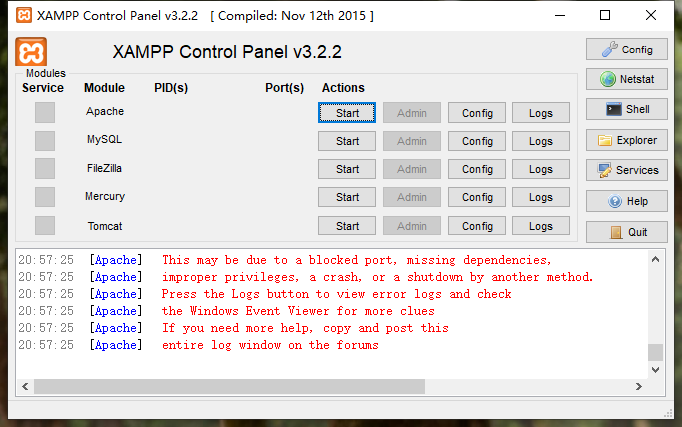682x427 pixels.
Task: Launch Shell using the terminal icon
Action: tap(627, 109)
